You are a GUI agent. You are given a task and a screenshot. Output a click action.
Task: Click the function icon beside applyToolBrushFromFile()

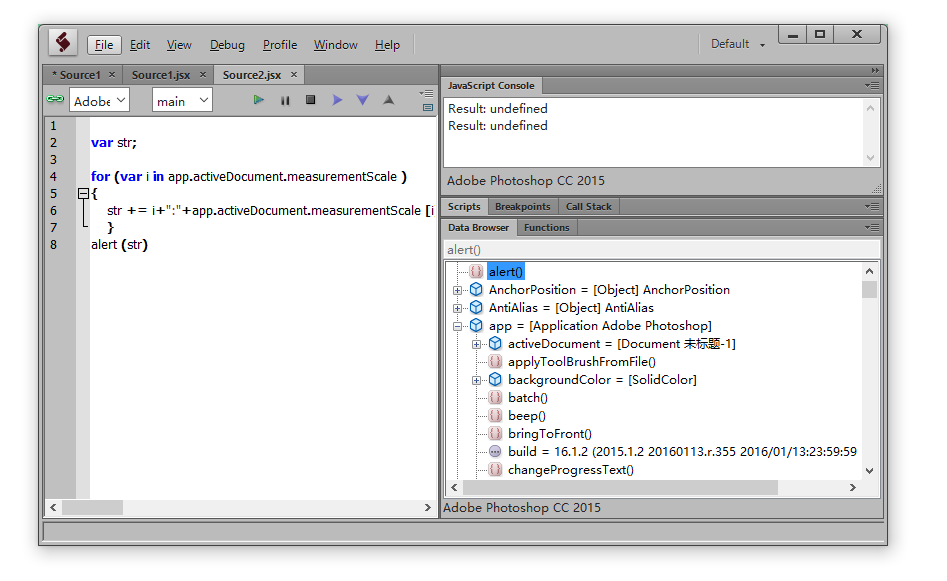pos(495,362)
